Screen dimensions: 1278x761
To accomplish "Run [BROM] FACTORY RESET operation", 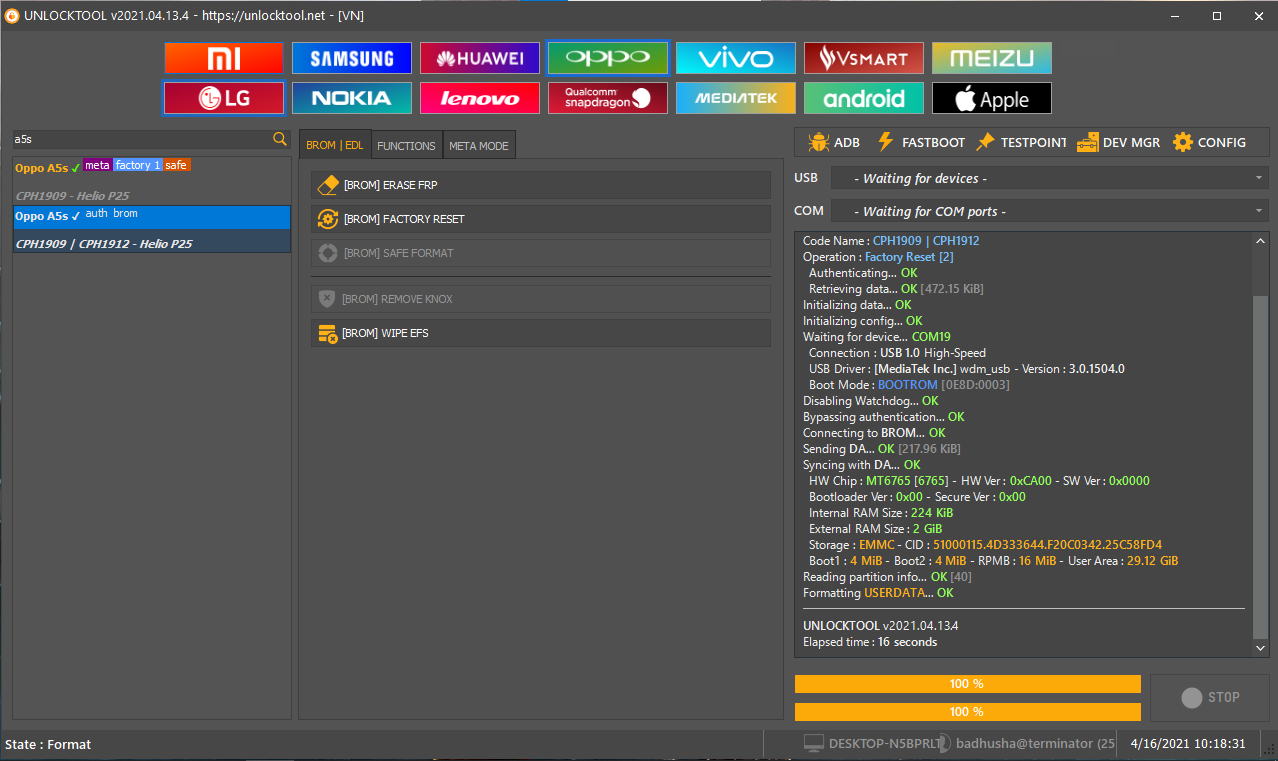I will pyautogui.click(x=541, y=219).
